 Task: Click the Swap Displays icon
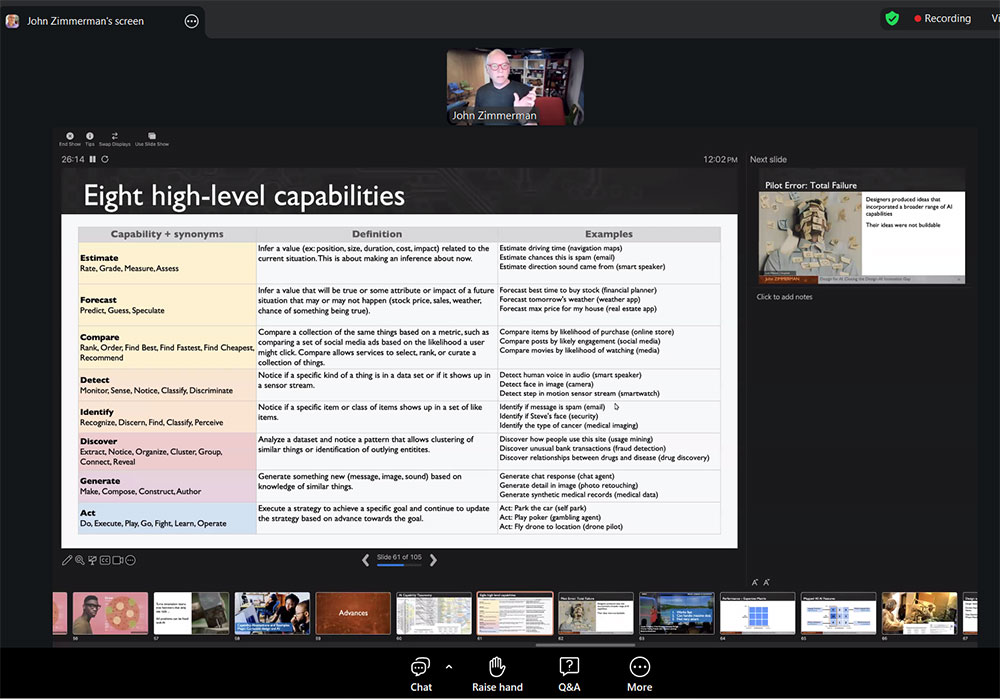pyautogui.click(x=115, y=136)
